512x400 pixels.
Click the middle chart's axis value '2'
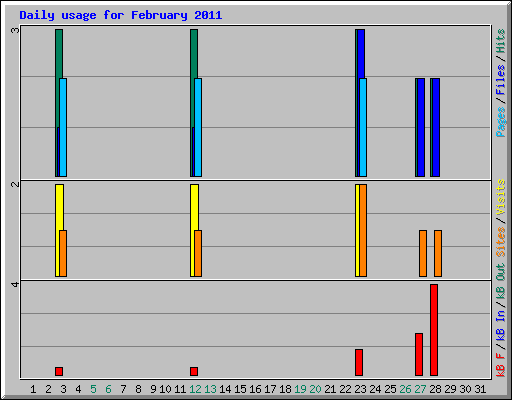coord(15,185)
